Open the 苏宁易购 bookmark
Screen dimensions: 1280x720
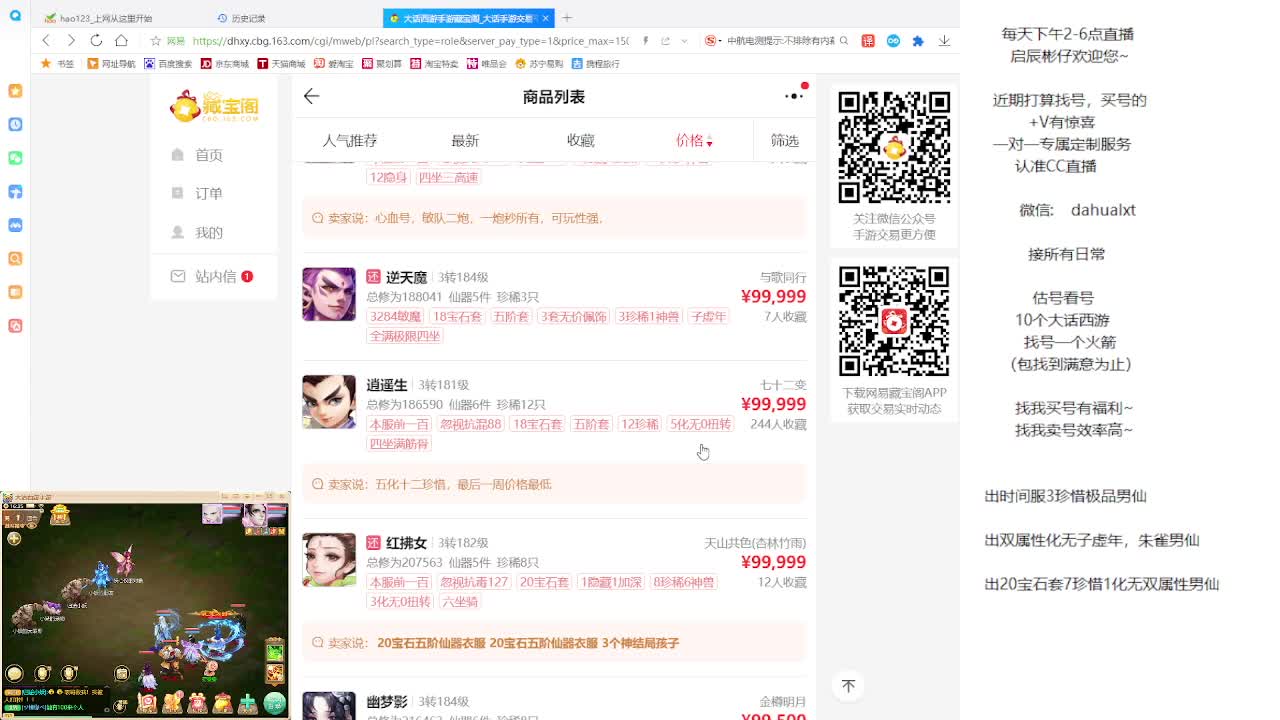pyautogui.click(x=540, y=64)
